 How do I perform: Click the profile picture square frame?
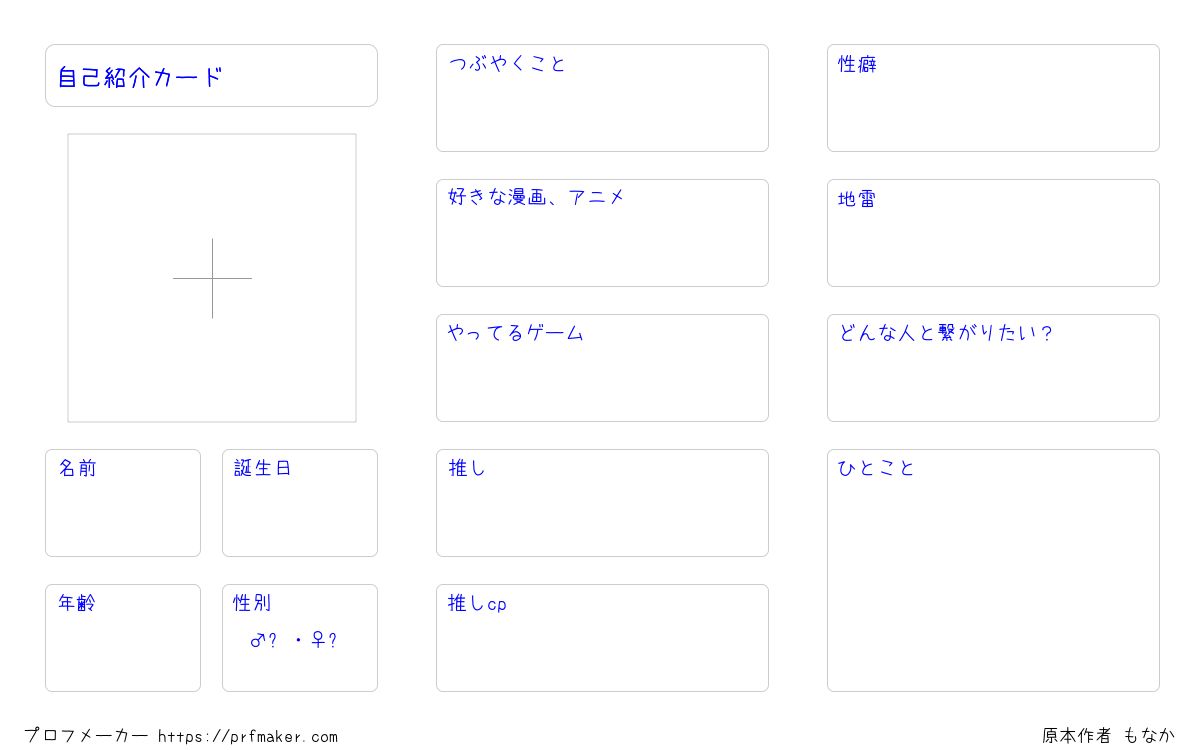[x=212, y=278]
